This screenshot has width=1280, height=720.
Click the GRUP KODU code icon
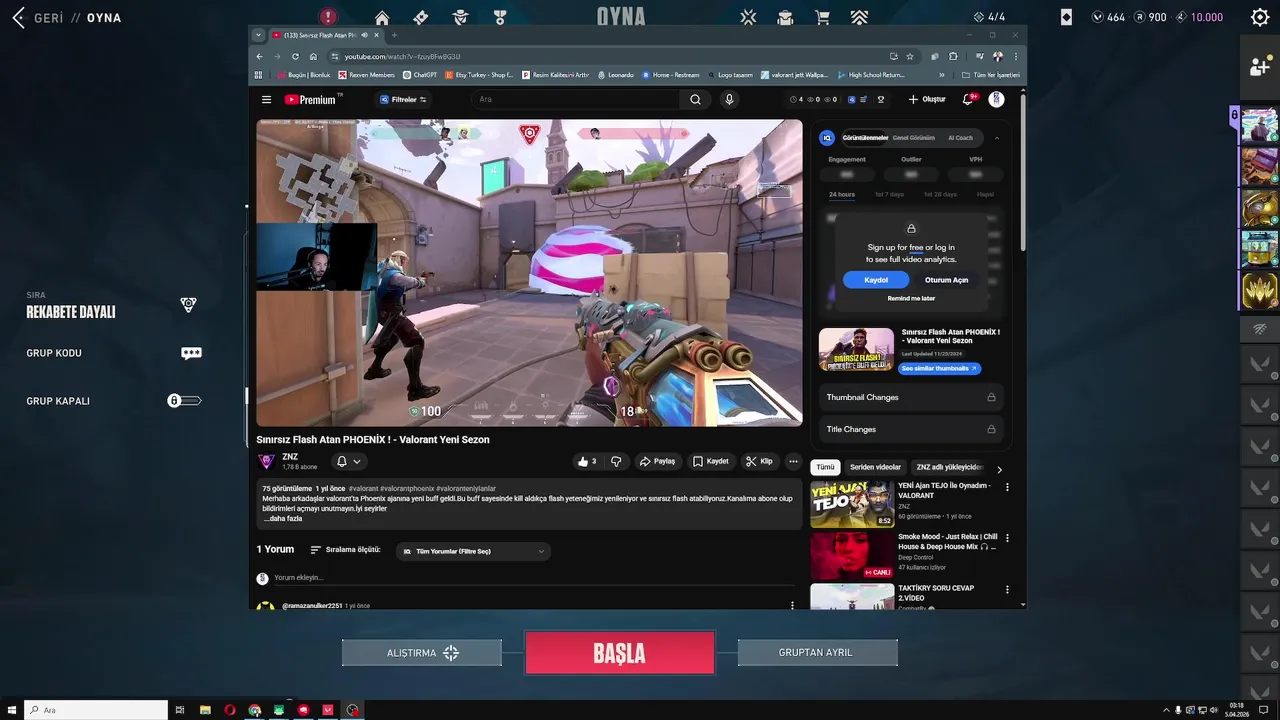(x=191, y=353)
